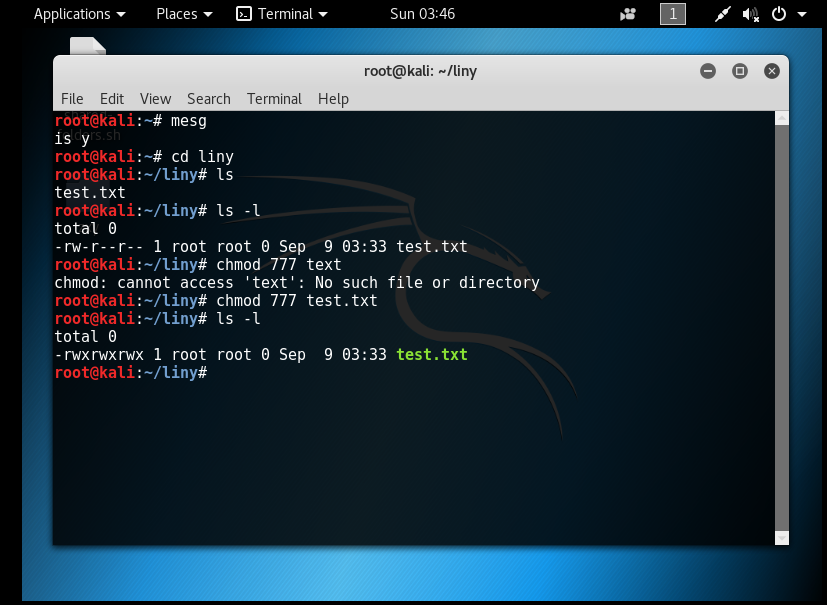Click the 'is y' output line
Viewport: 827px width, 605px height.
[x=72, y=139]
